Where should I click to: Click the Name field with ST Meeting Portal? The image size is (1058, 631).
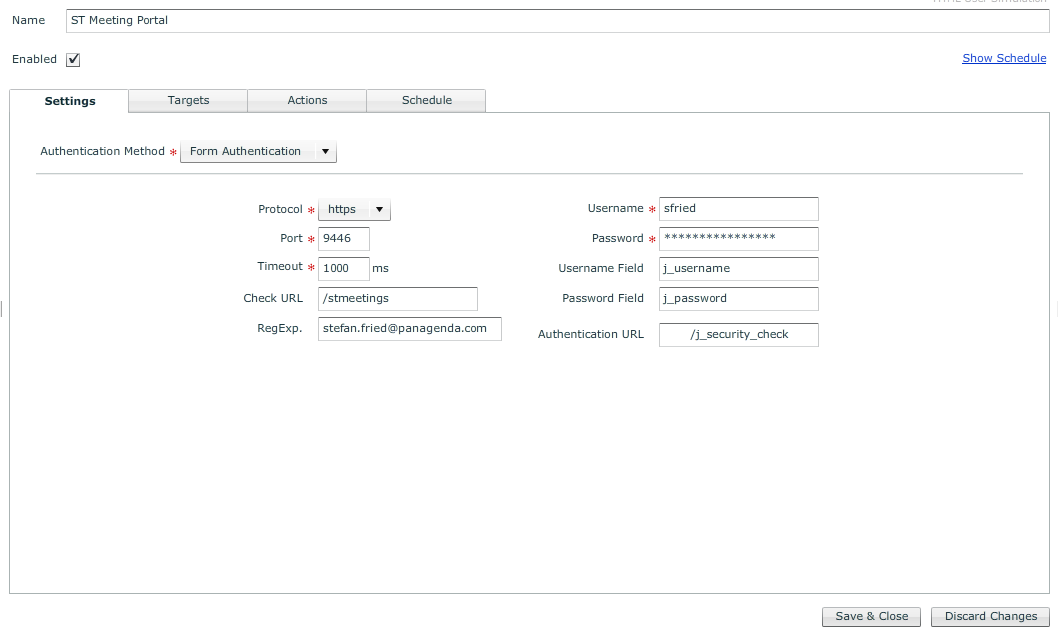[557, 20]
